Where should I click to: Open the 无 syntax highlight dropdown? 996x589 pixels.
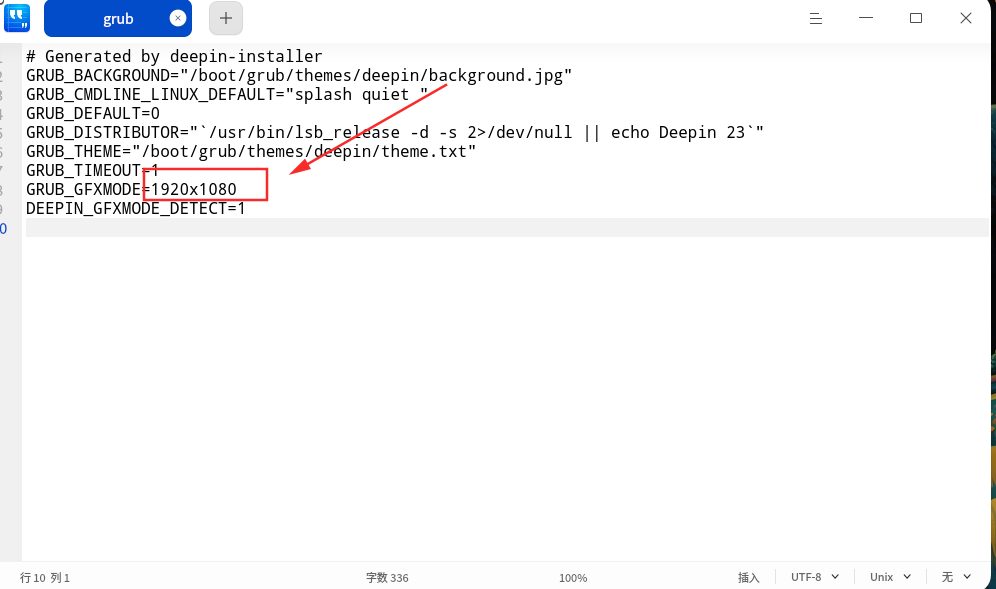(x=956, y=577)
